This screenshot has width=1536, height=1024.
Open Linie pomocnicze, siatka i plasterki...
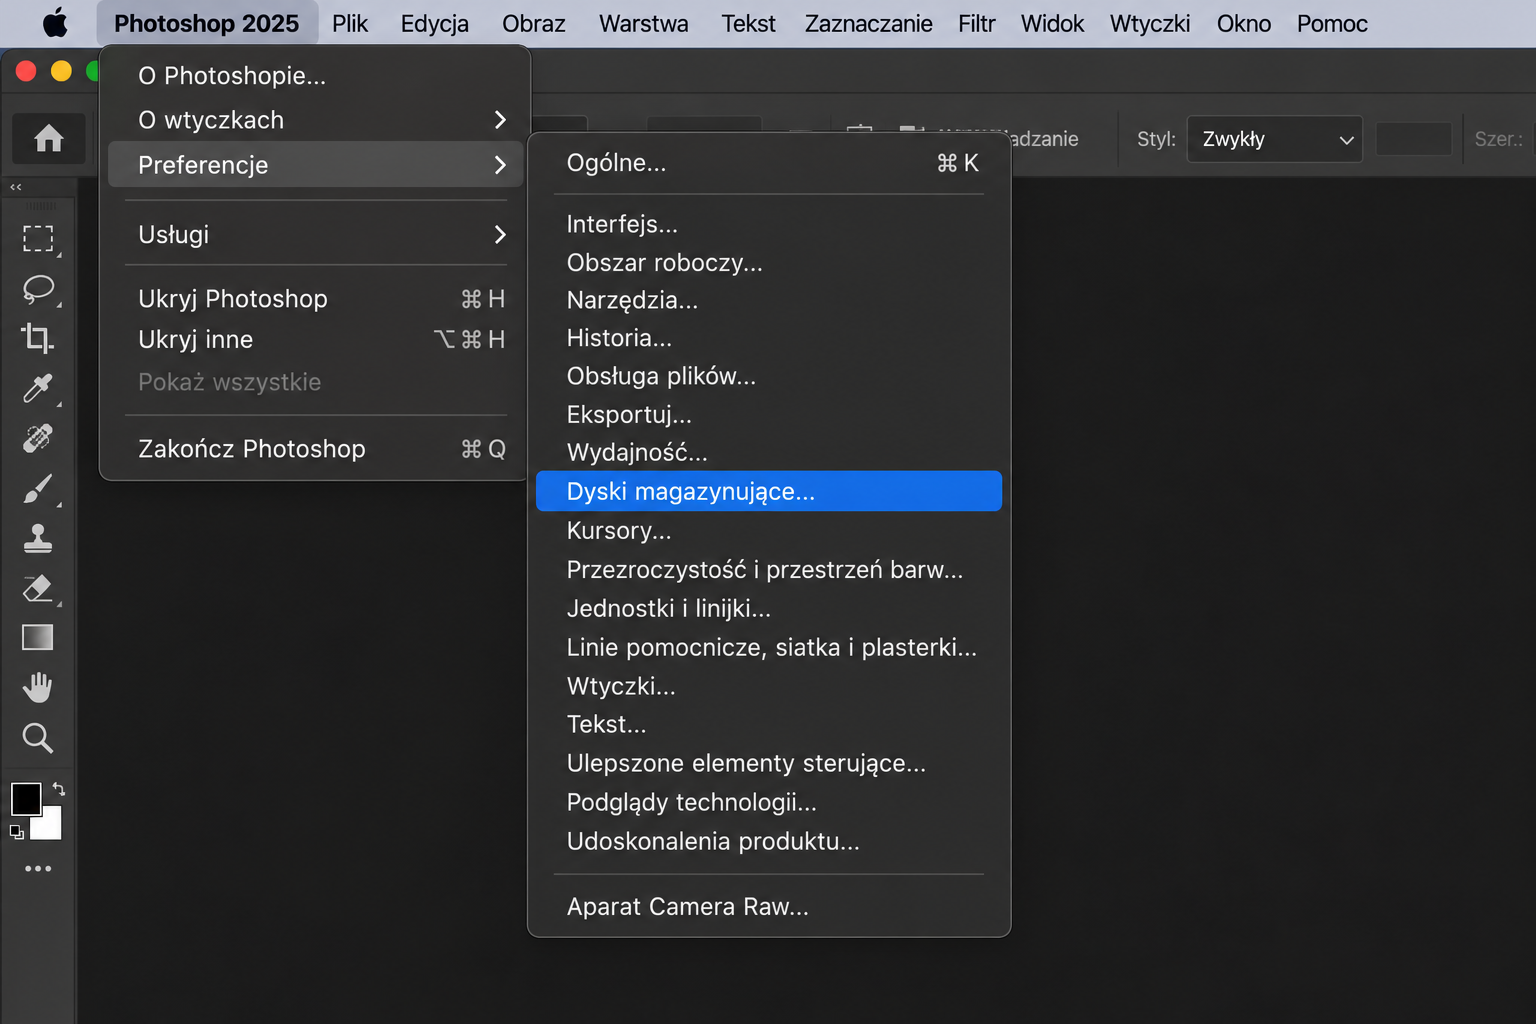click(769, 647)
